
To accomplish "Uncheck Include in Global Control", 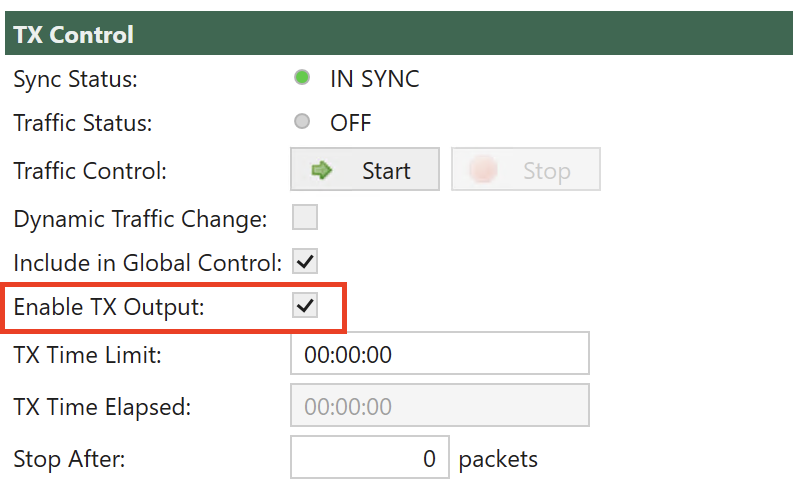I will click(305, 261).
